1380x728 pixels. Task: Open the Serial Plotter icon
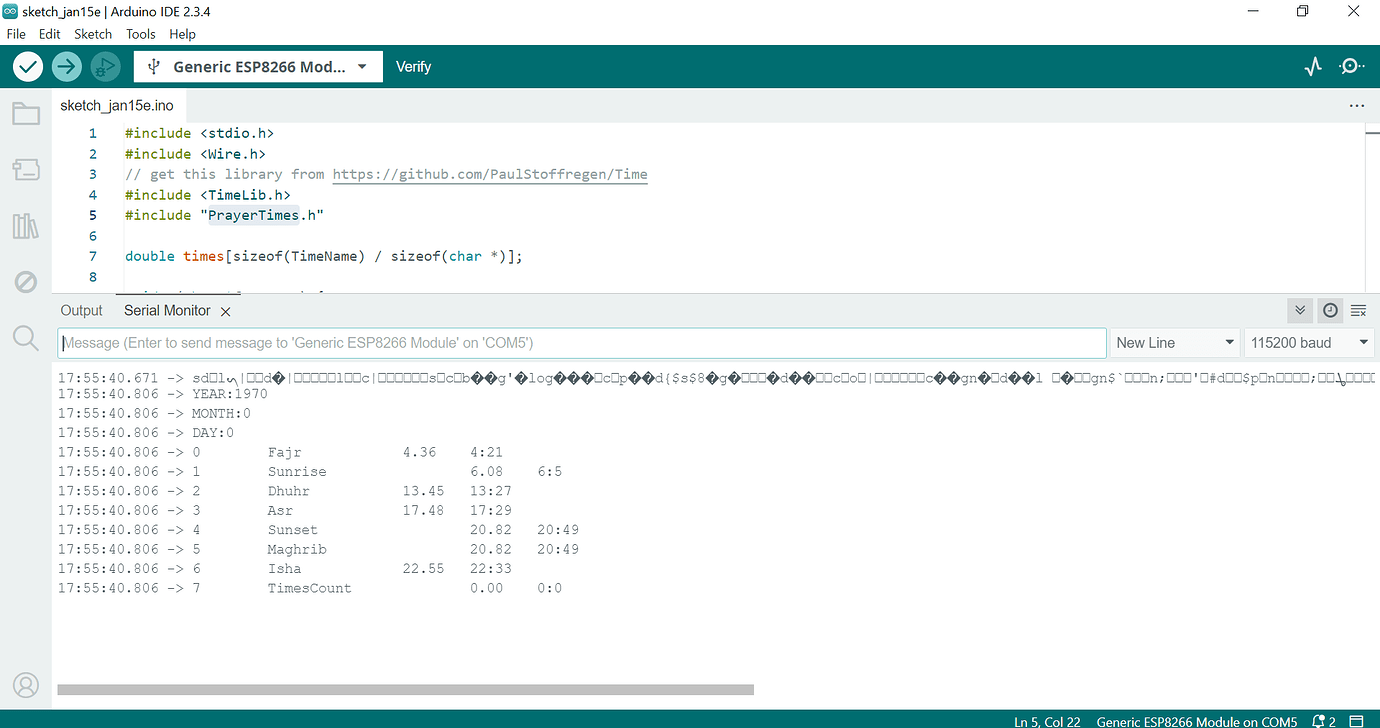1312,66
